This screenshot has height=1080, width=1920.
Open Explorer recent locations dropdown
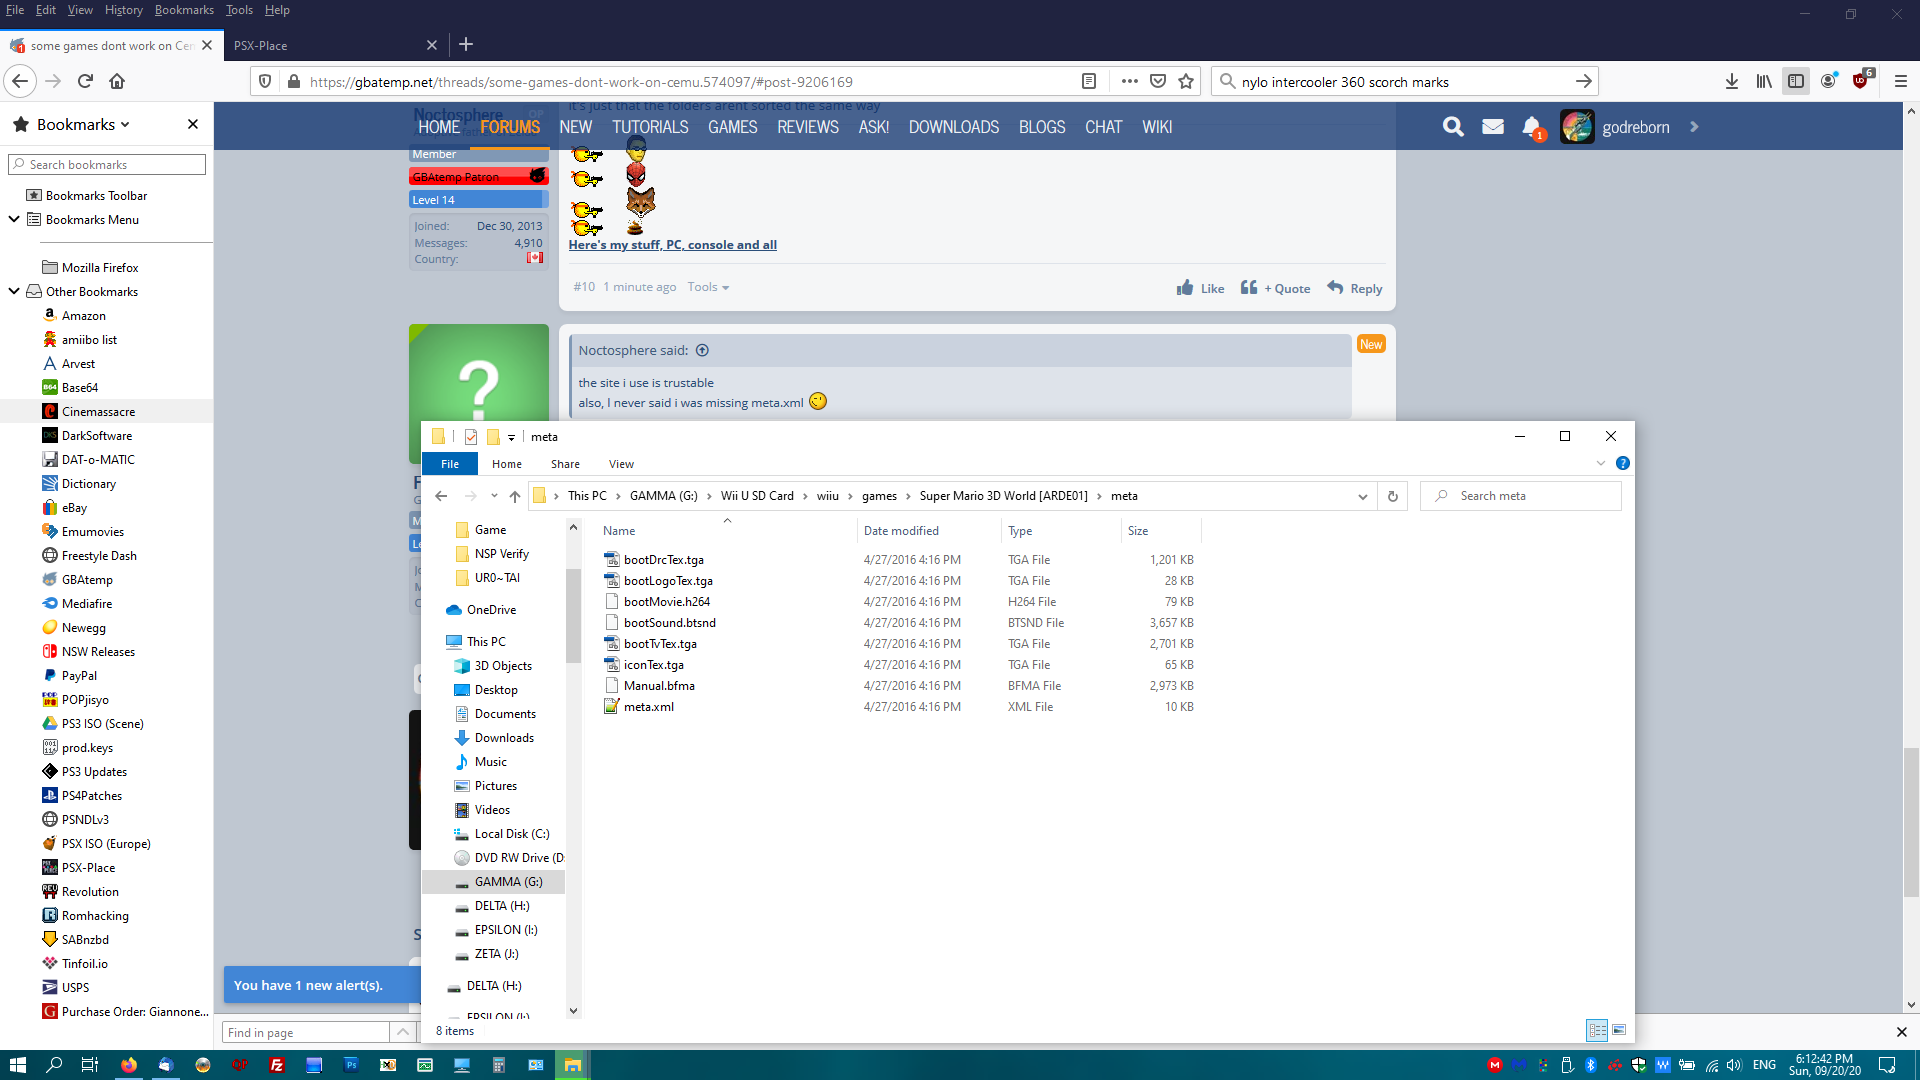(494, 496)
